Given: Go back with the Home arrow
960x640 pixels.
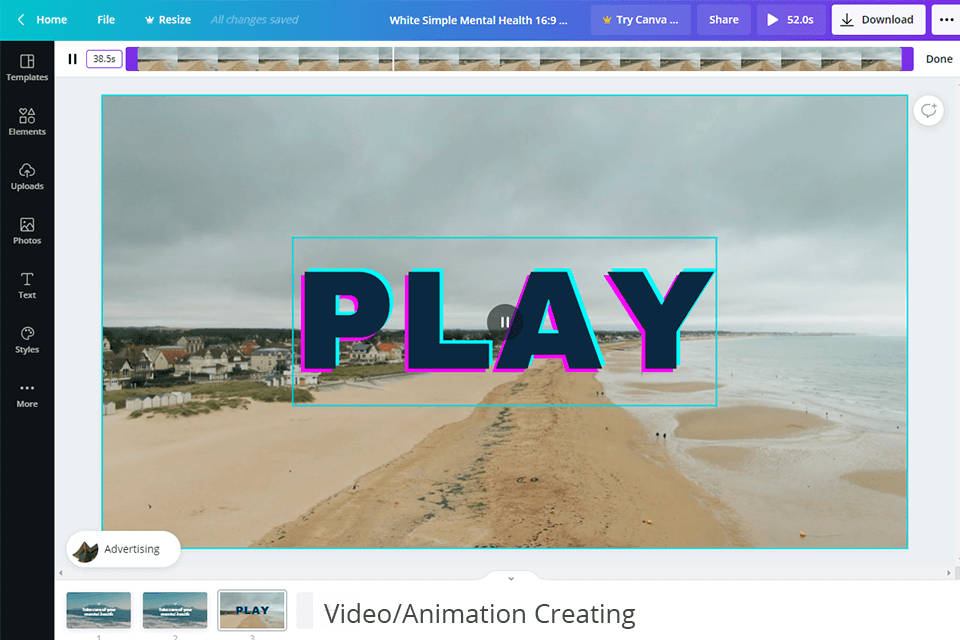Looking at the screenshot, I should pyautogui.click(x=21, y=20).
